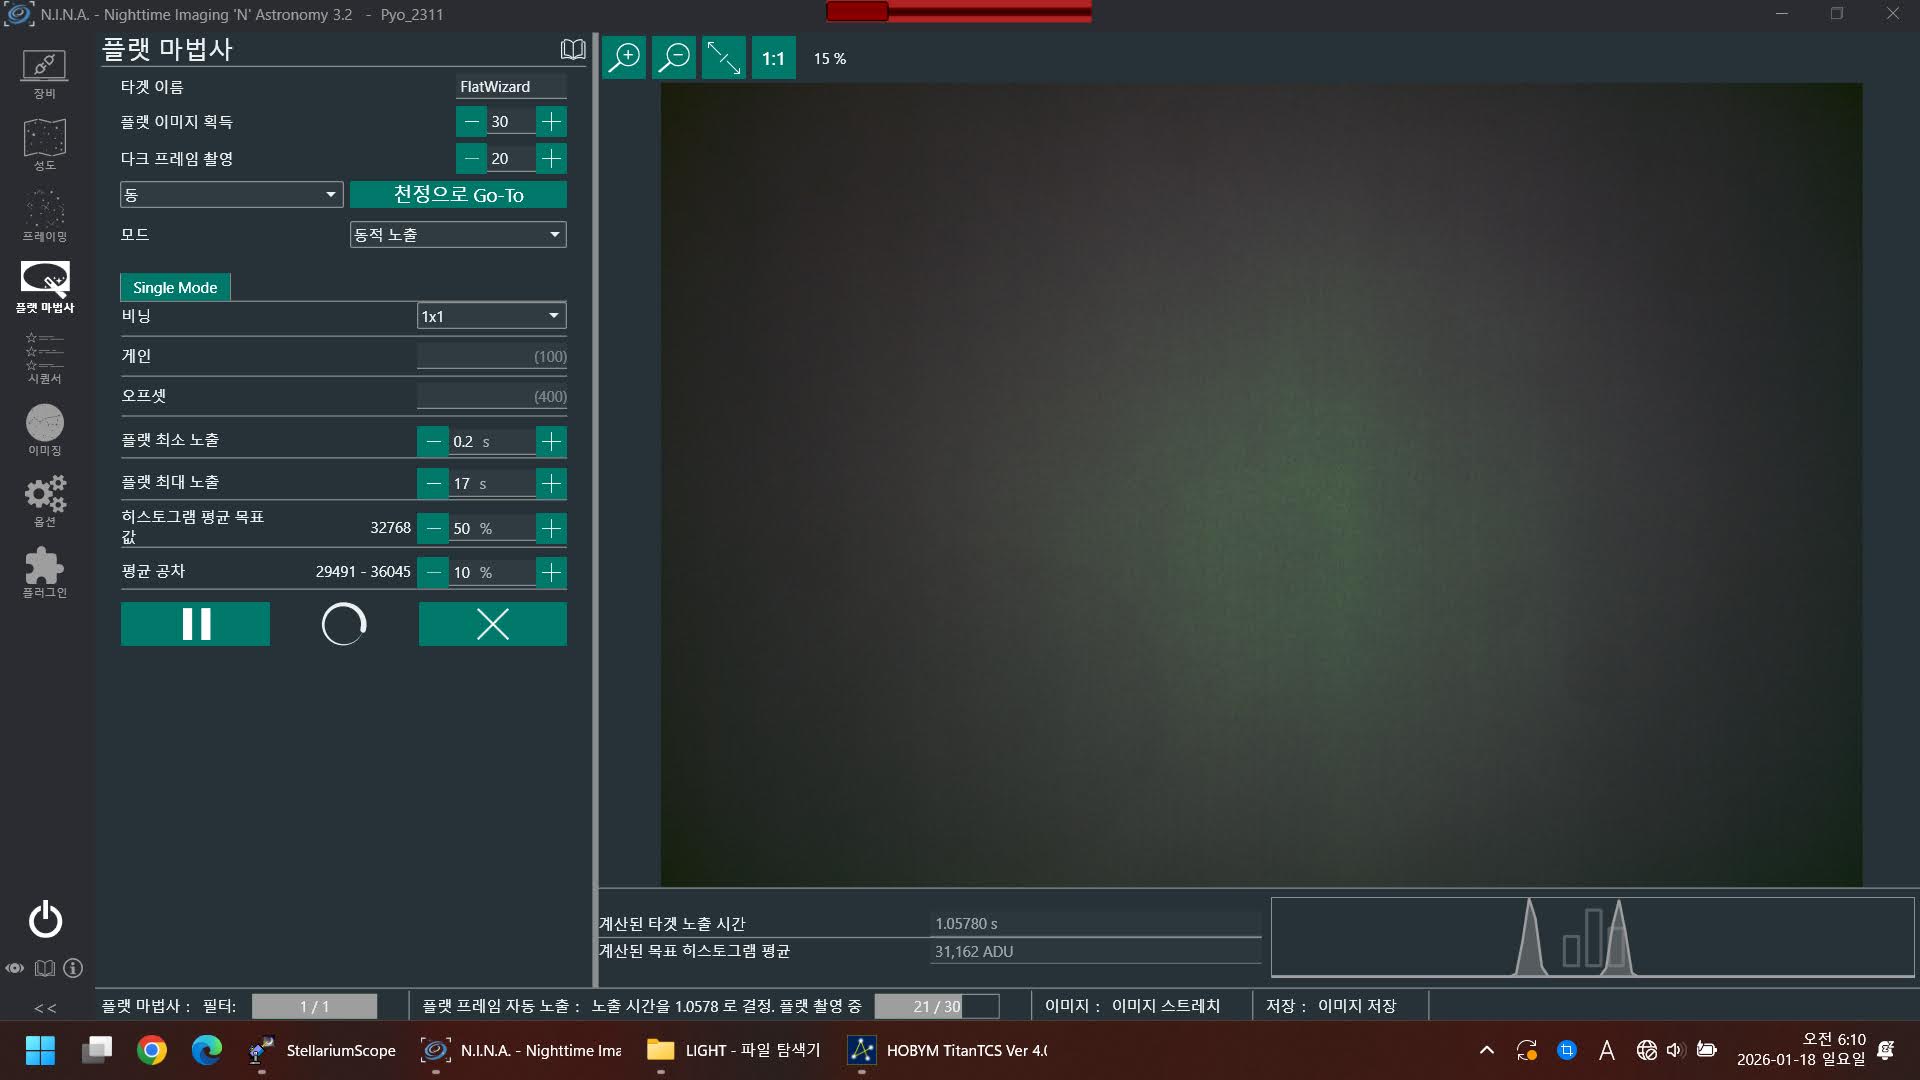Zoom out of the image view
1920x1080 pixels.
click(674, 58)
